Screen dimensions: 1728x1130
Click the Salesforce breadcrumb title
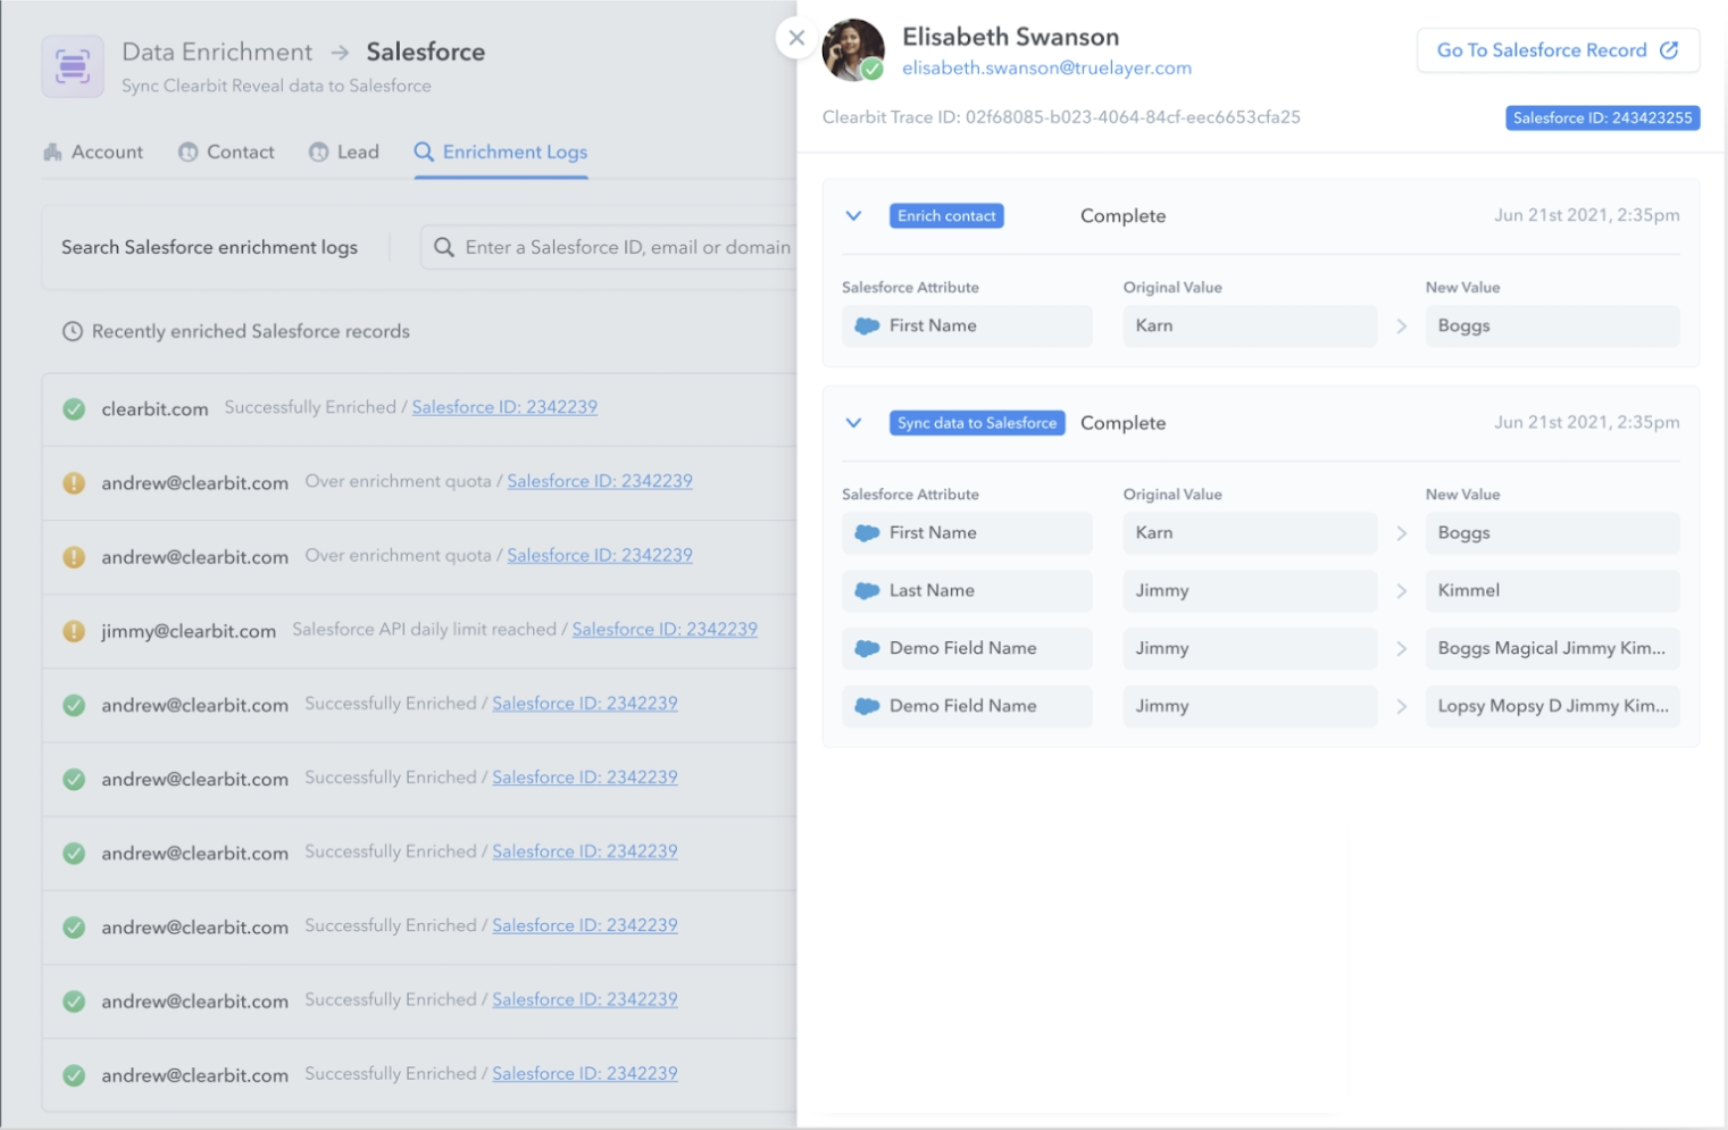pos(425,52)
